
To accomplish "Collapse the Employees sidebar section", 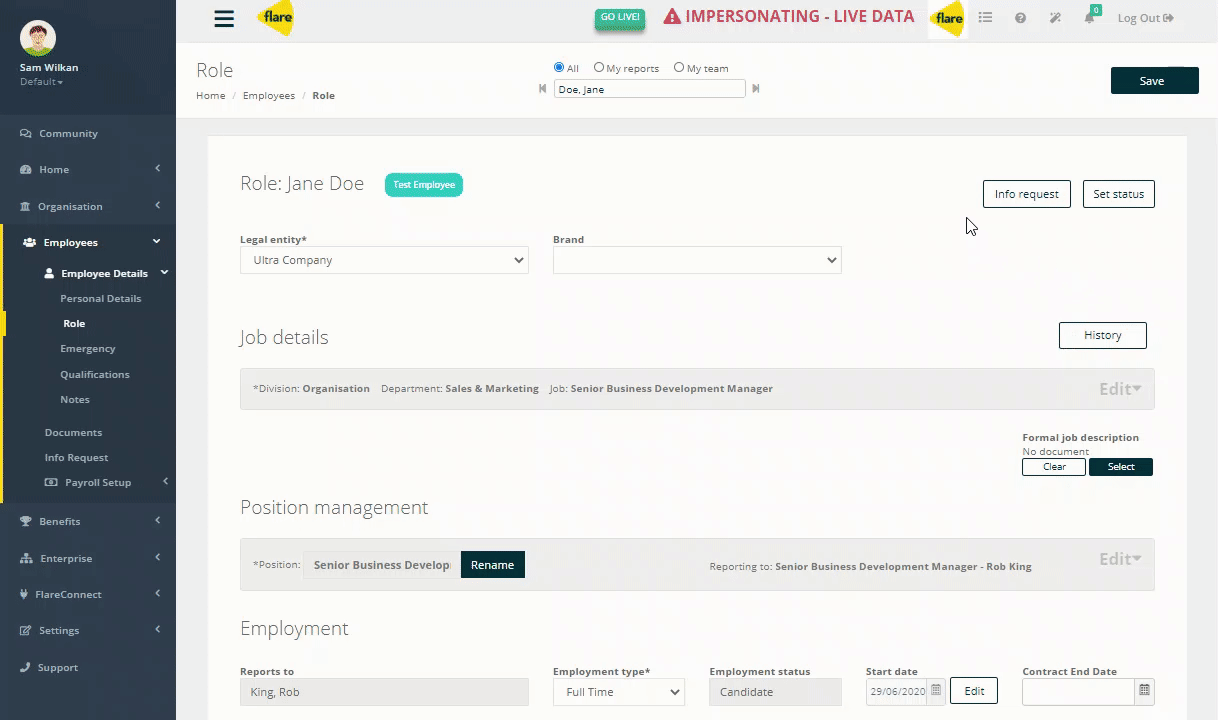I will click(157, 242).
